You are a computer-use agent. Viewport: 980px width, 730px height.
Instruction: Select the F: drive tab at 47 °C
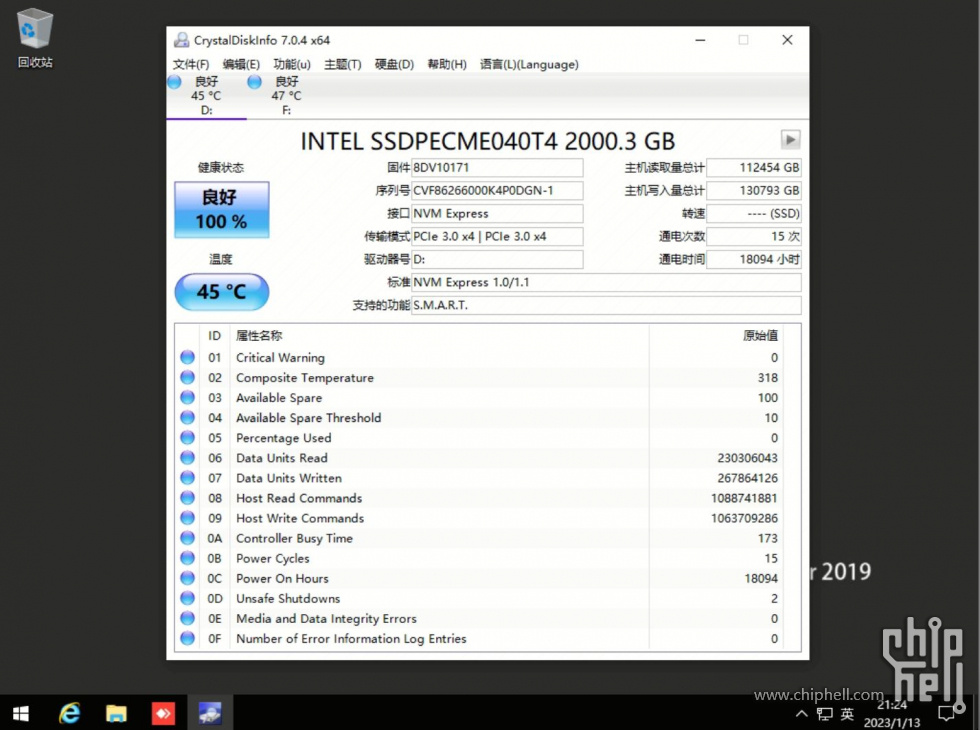coord(286,96)
